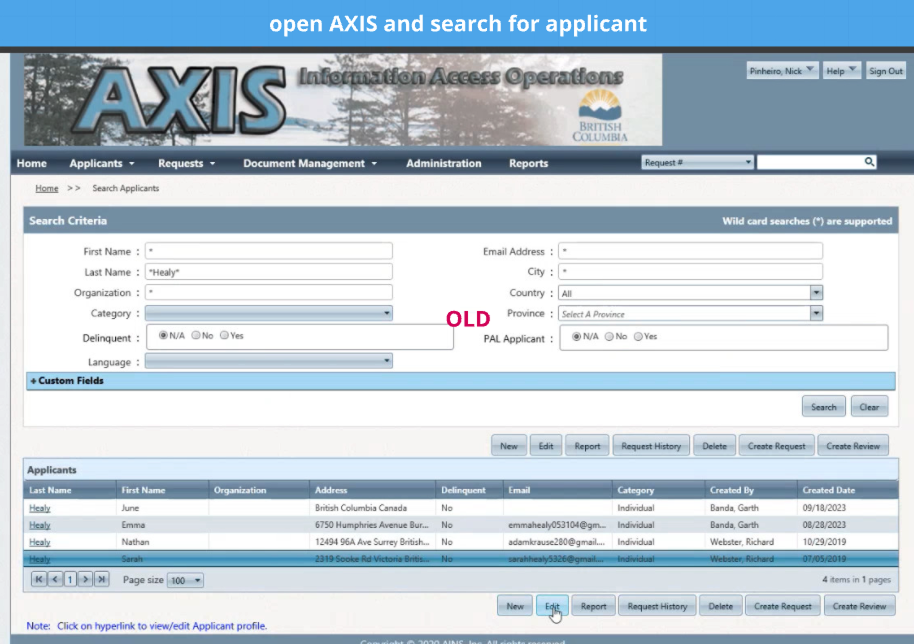
Task: Open the Province dropdown
Action: (690, 314)
